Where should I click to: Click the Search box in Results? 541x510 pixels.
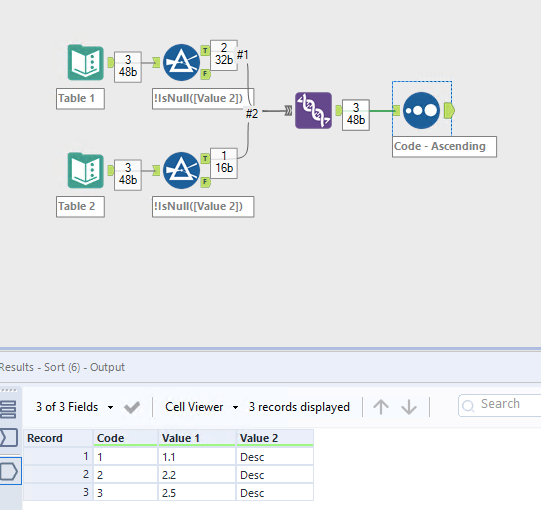point(500,405)
